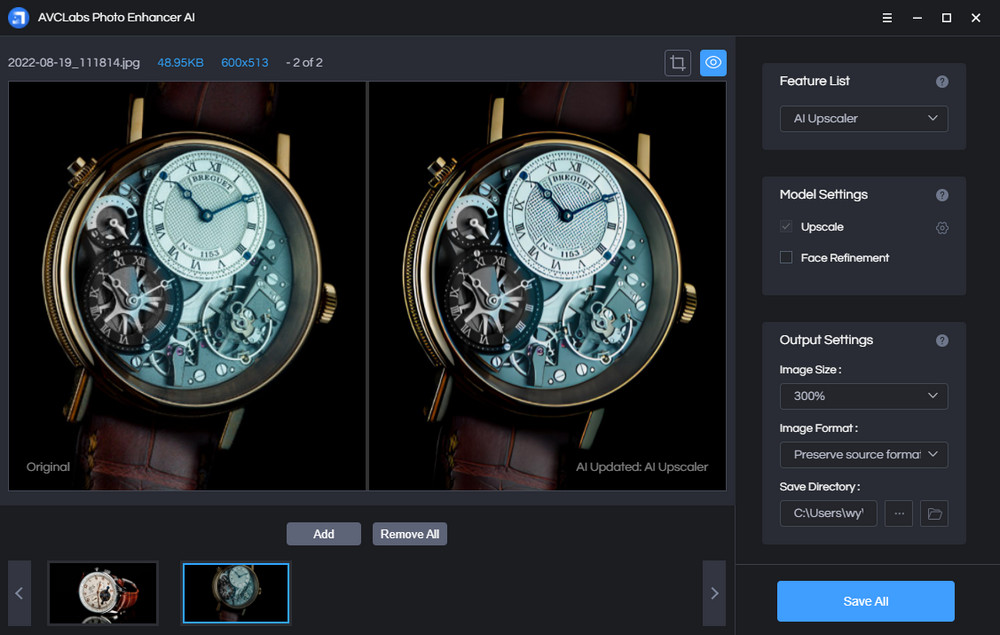Image resolution: width=1000 pixels, height=635 pixels.
Task: Click the Original image preview pane
Action: click(x=187, y=286)
